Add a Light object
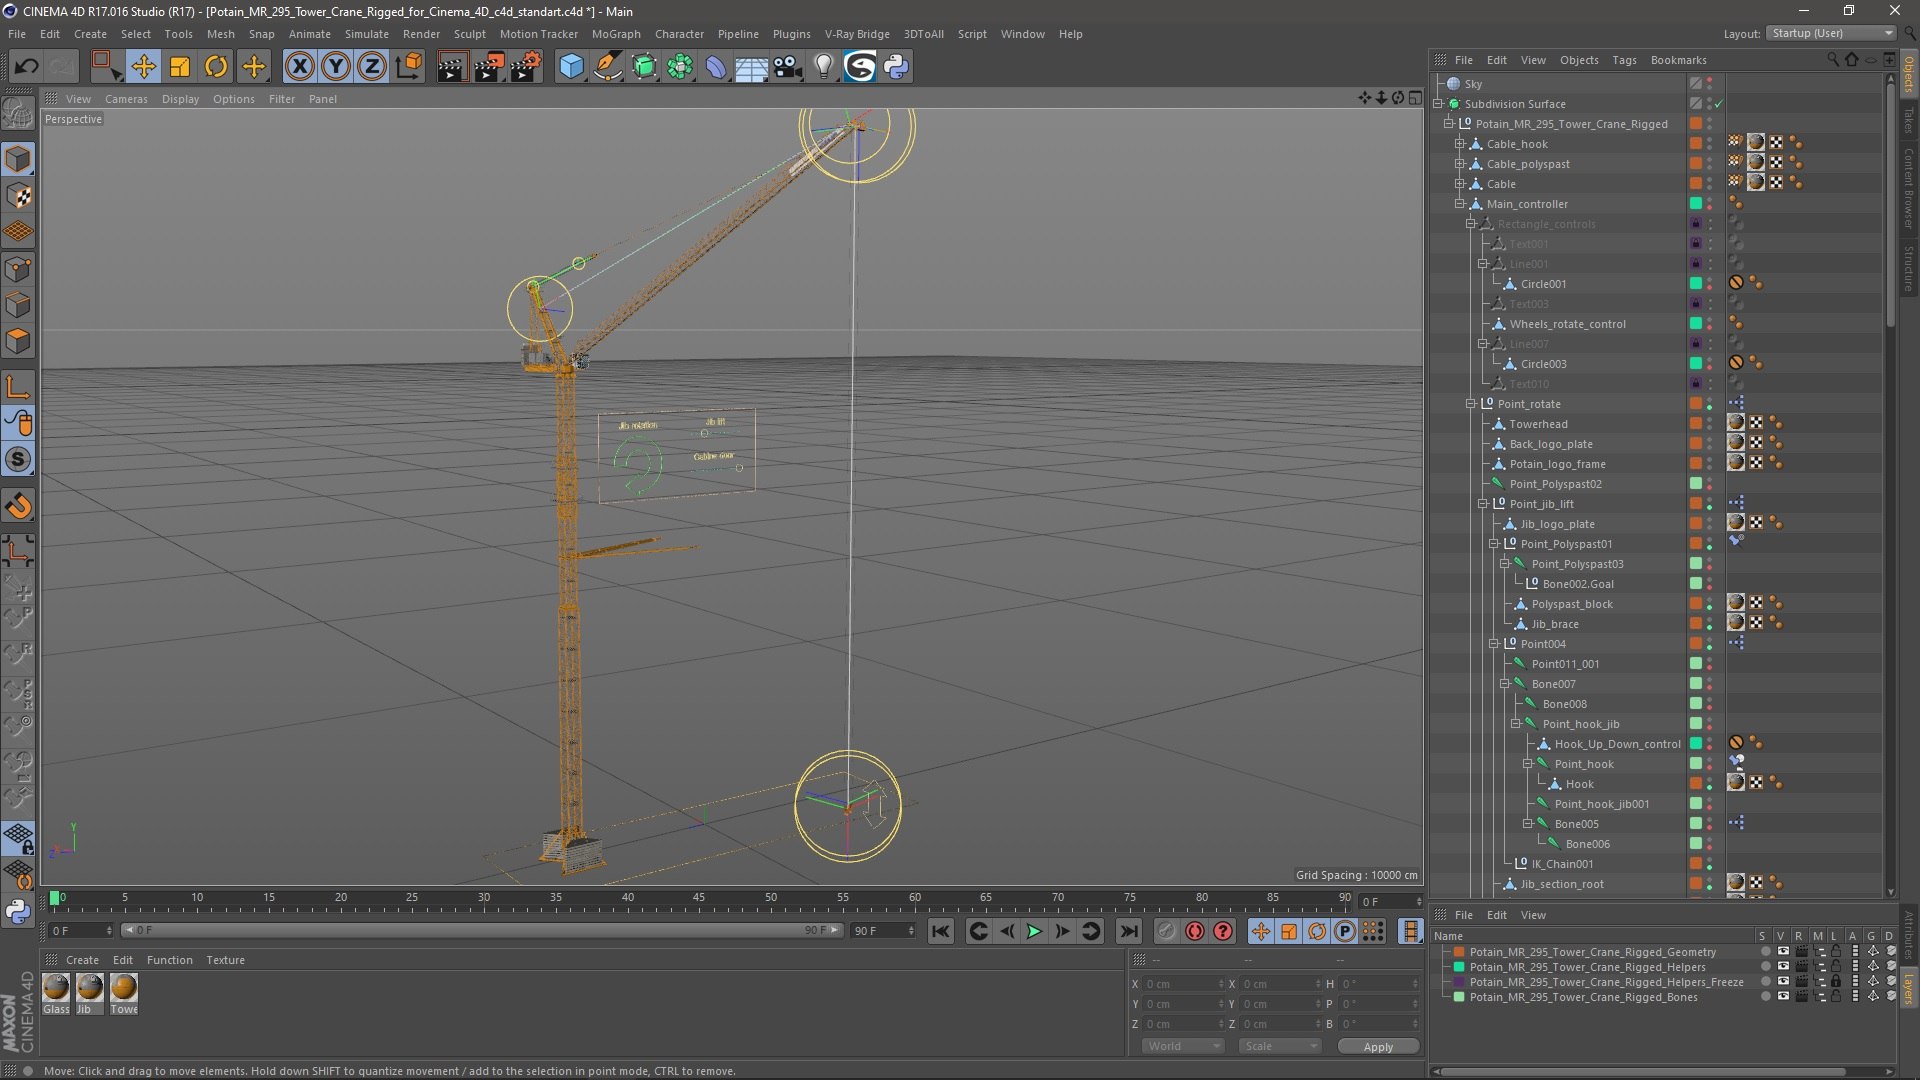The height and width of the screenshot is (1080, 1920). [x=823, y=67]
